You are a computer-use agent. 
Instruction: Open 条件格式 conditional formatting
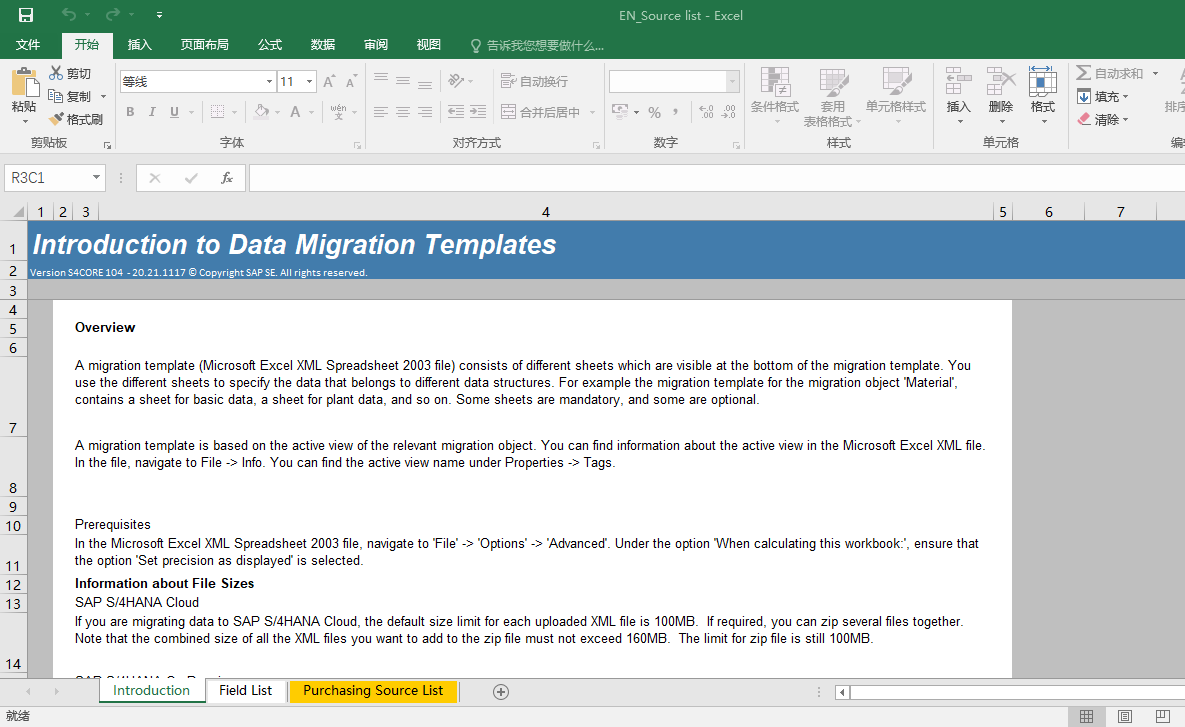(x=775, y=97)
